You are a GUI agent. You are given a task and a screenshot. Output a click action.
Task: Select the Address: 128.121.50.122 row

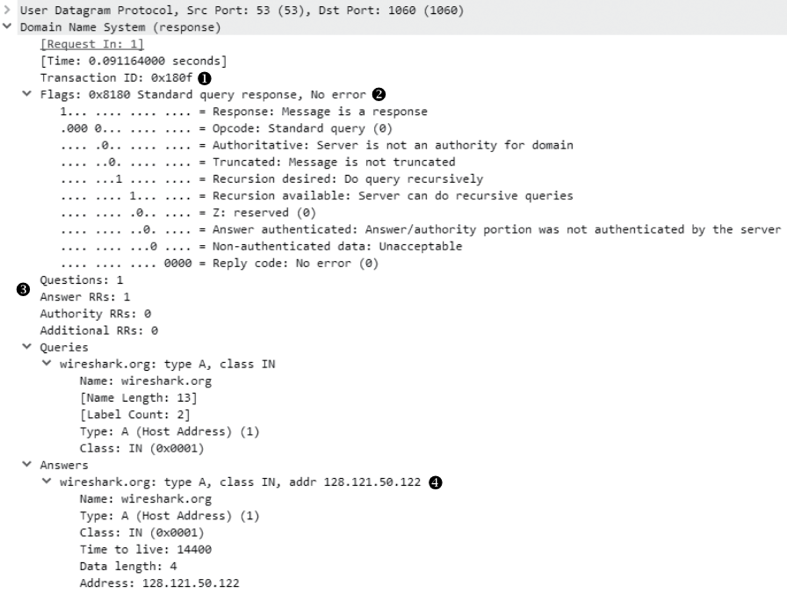[160, 583]
